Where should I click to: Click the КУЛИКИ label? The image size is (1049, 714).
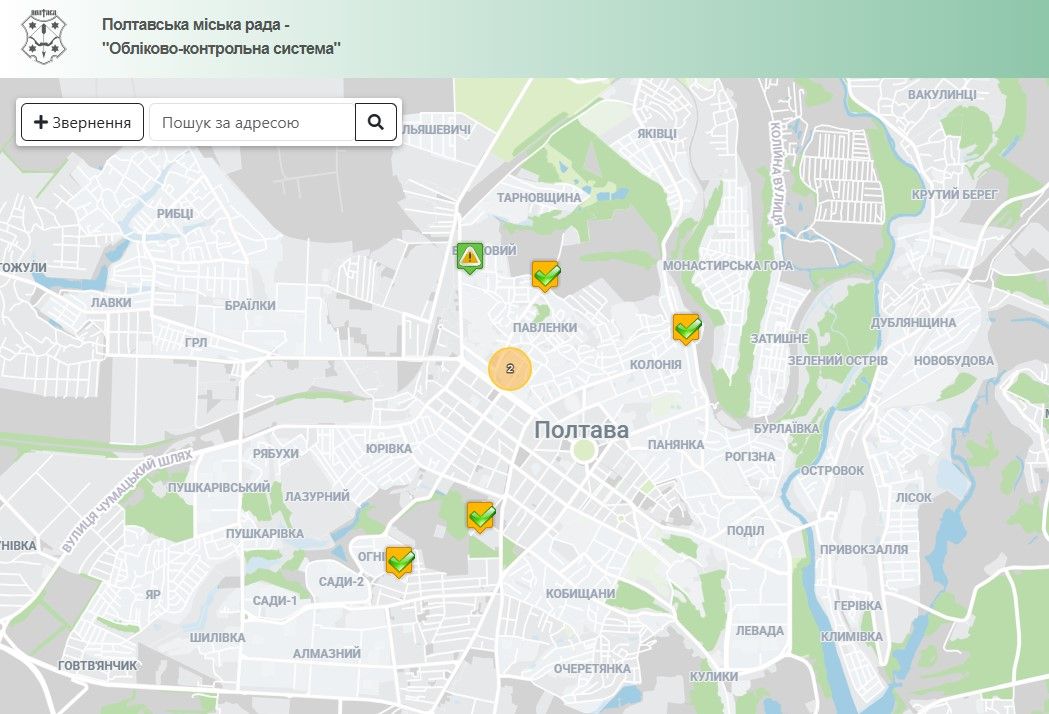coord(714,677)
